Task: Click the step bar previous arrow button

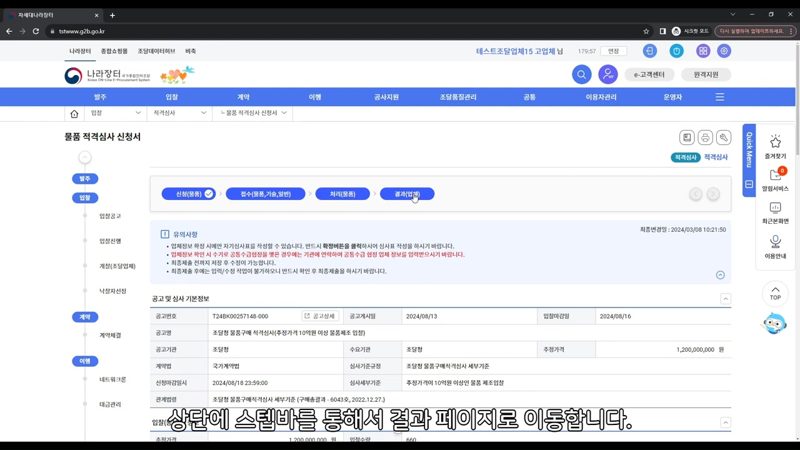Action: 695,194
